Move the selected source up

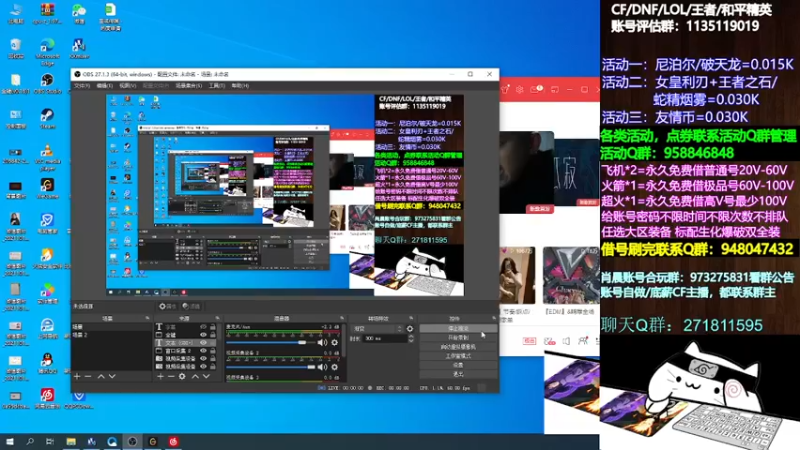[x=195, y=377]
